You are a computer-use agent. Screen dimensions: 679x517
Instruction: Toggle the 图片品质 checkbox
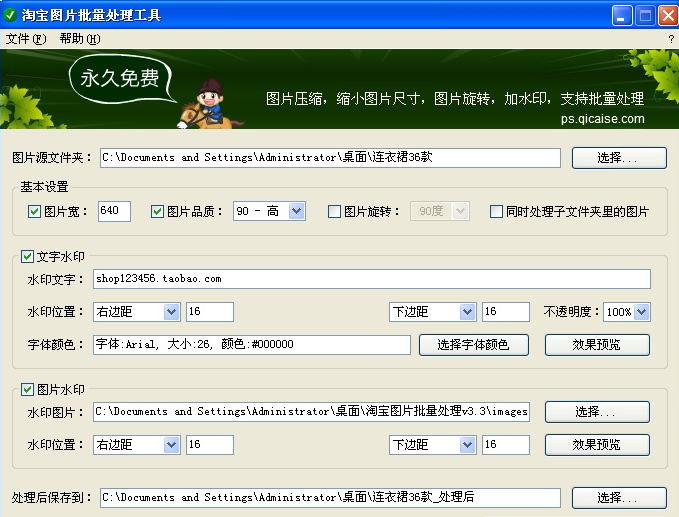(157, 212)
